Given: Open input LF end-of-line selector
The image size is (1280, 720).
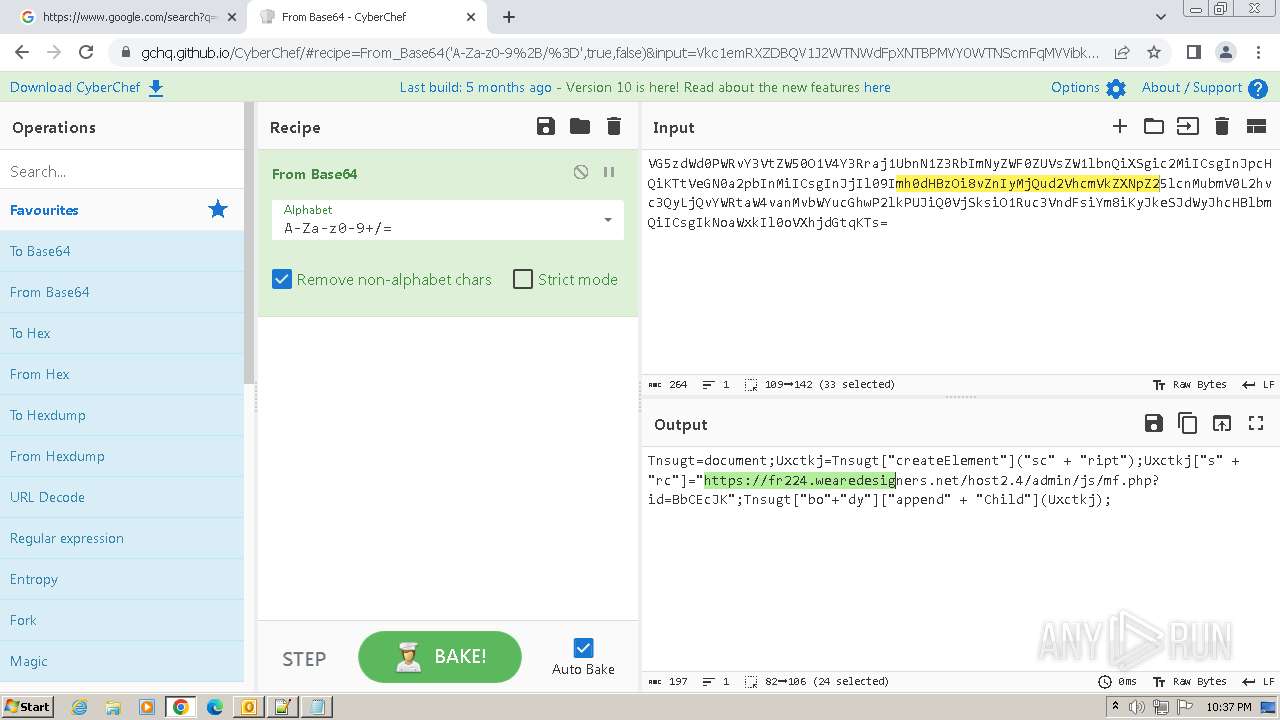Looking at the screenshot, I should tap(1258, 384).
